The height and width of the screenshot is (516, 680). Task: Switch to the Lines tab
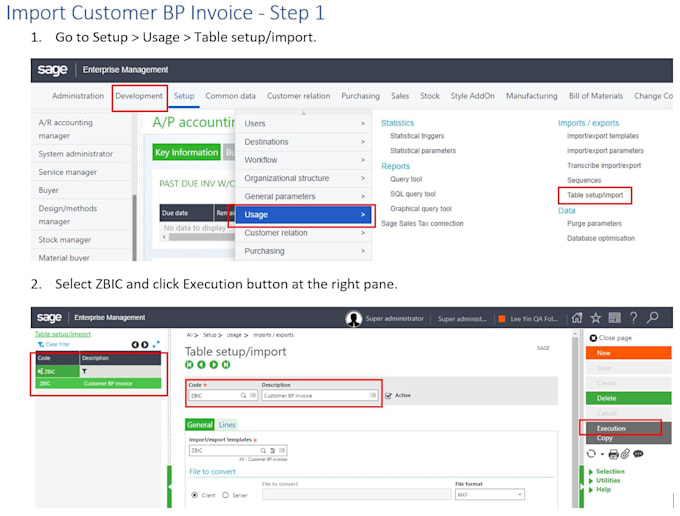pos(227,425)
